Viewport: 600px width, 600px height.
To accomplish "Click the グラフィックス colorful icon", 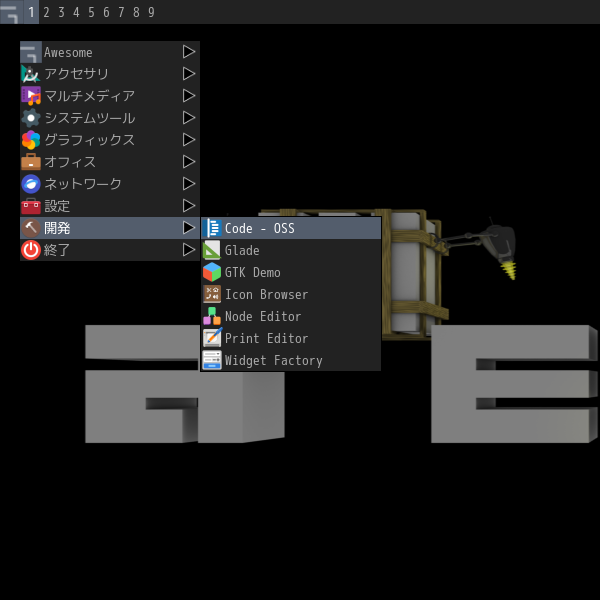I will point(31,140).
